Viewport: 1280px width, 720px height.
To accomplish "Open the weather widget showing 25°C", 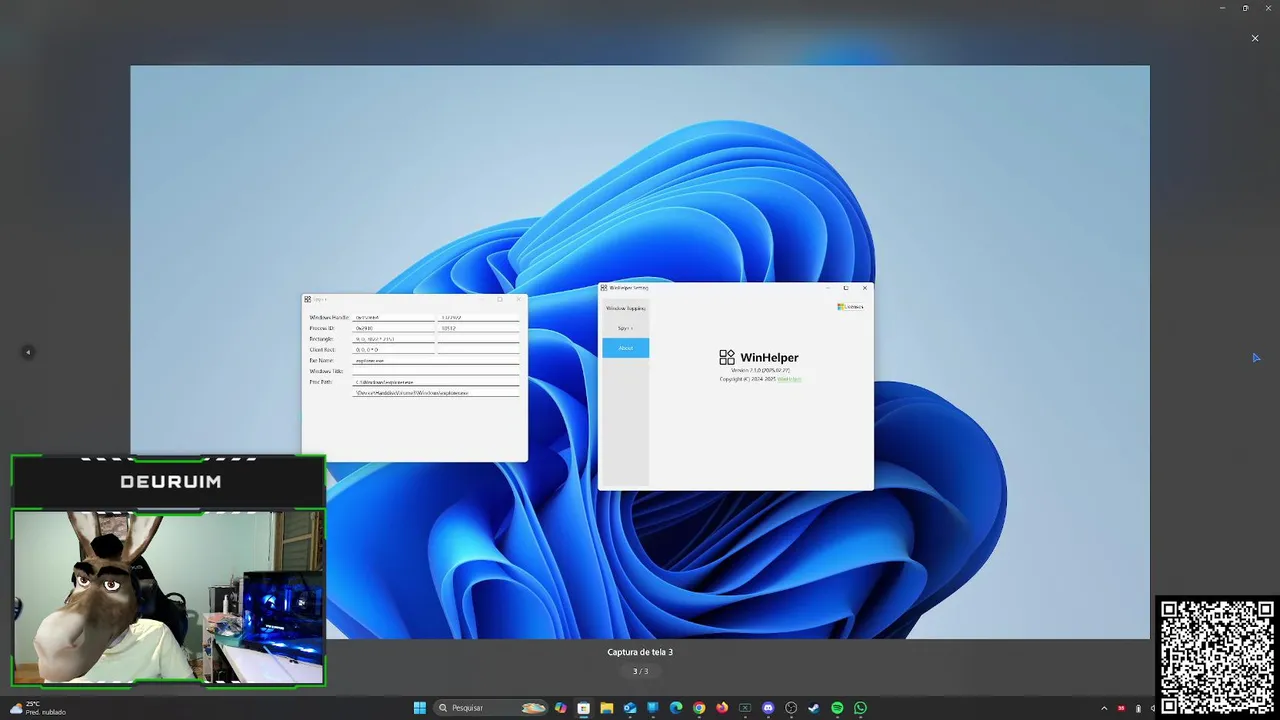I will tap(38, 708).
